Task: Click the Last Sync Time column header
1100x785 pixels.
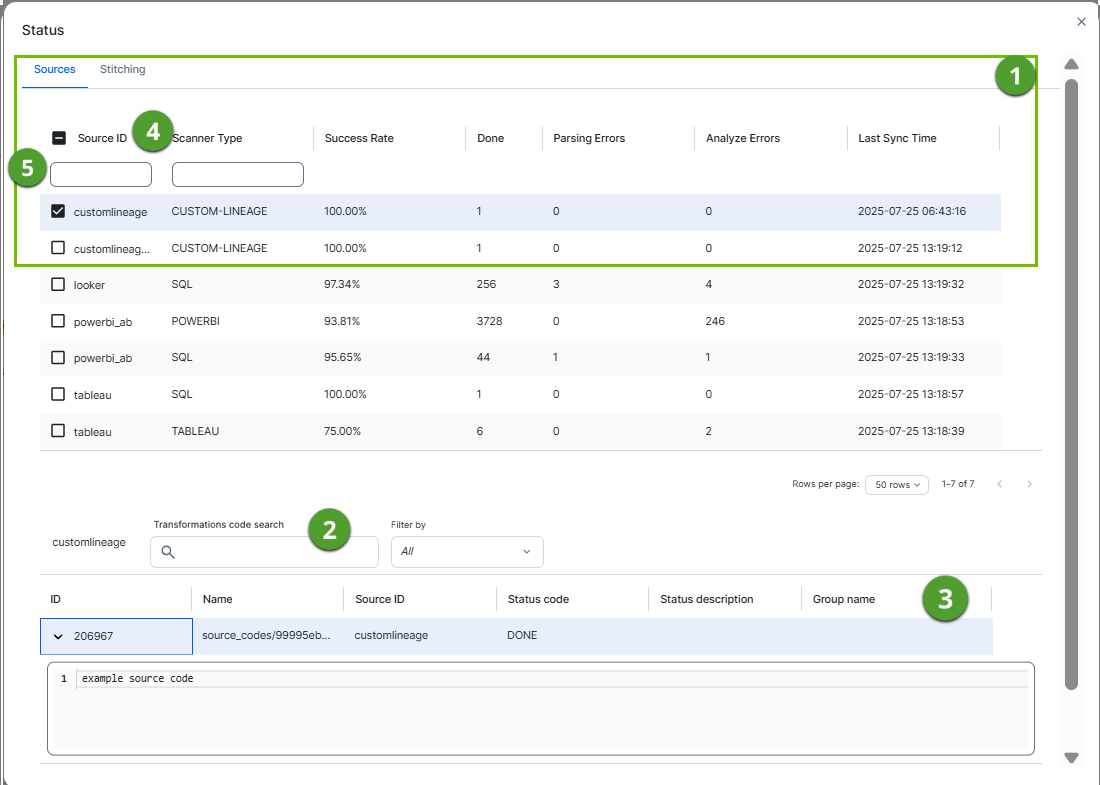Action: (x=897, y=138)
